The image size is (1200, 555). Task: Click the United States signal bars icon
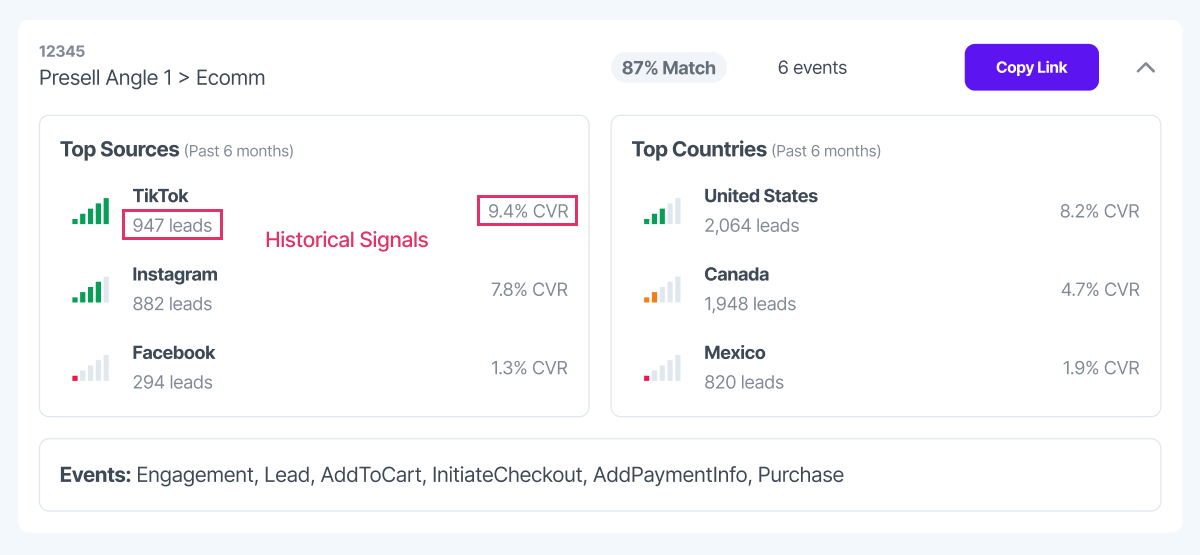[x=662, y=211]
